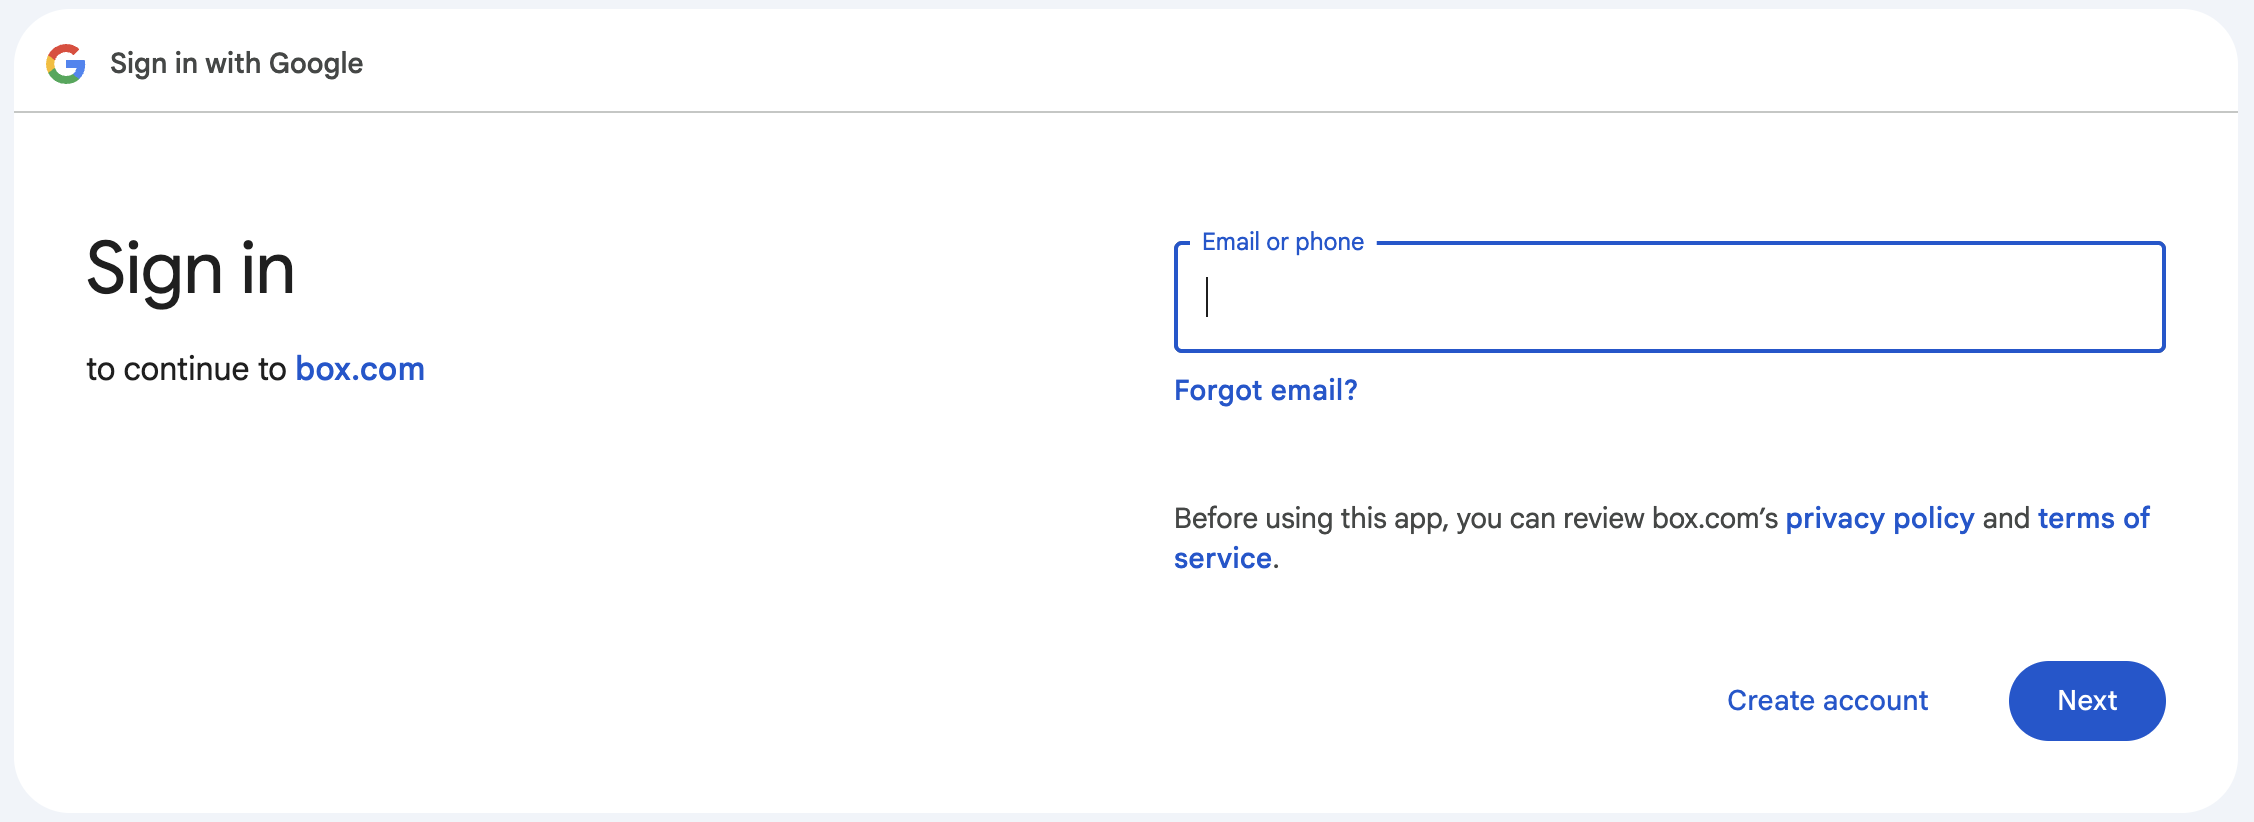The height and width of the screenshot is (822, 2254).
Task: Click the Google "G" logo
Action: [x=66, y=64]
